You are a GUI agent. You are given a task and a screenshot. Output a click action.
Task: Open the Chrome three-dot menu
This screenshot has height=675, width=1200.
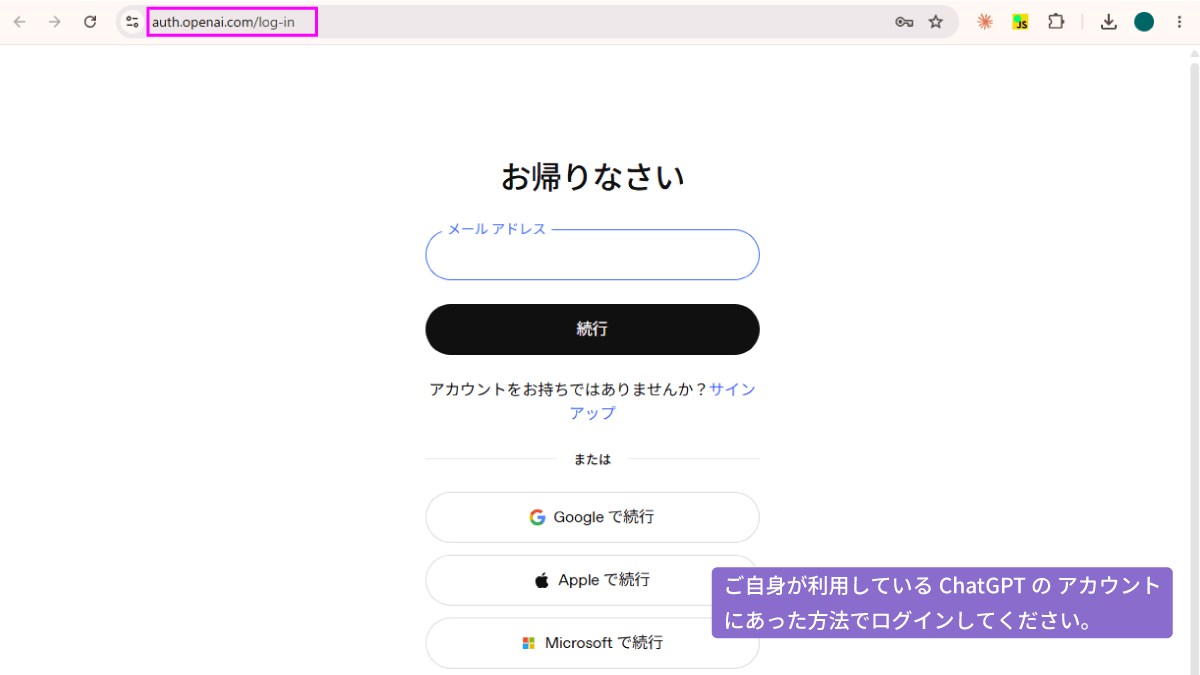point(1180,22)
